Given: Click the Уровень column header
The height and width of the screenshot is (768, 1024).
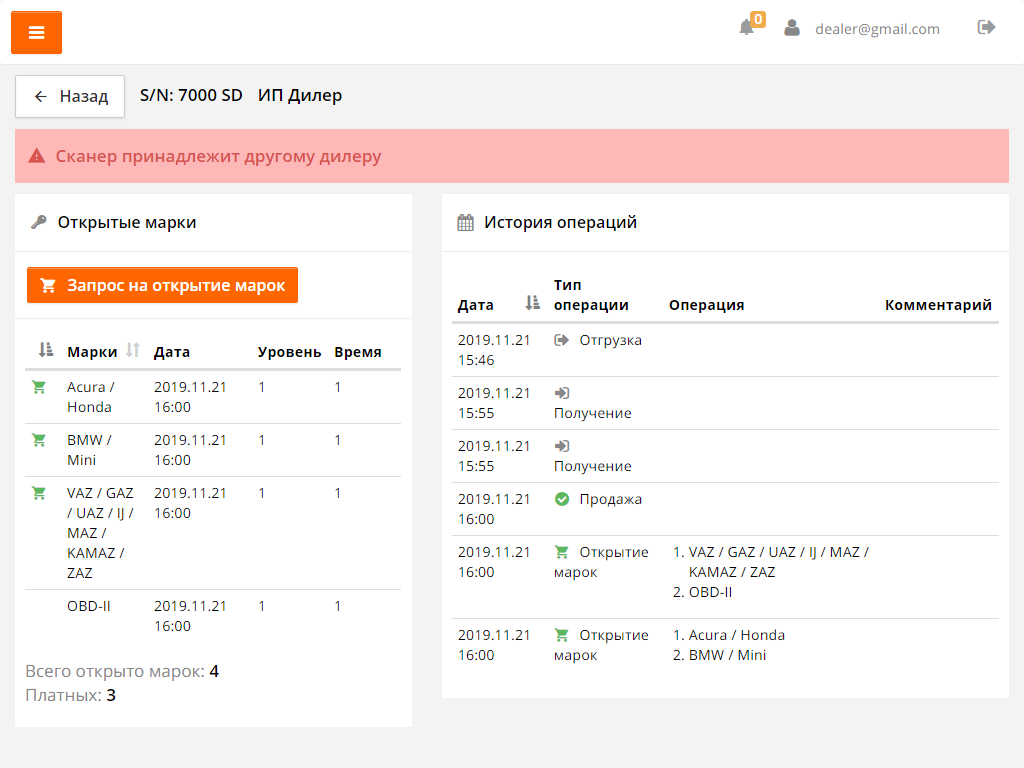Looking at the screenshot, I should click(289, 352).
